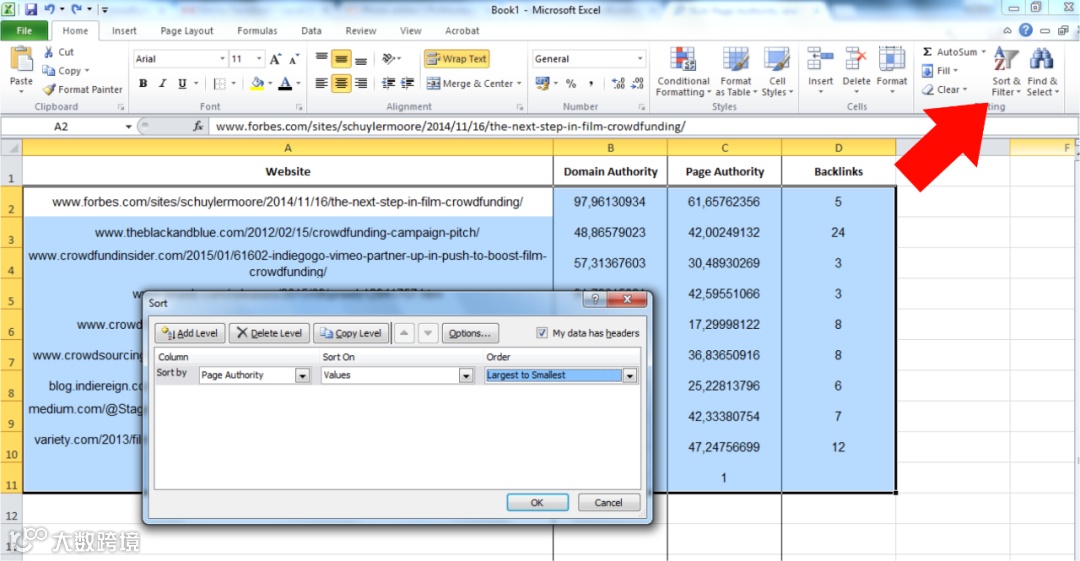Click Options button in Sort dialog
Viewport: 1080px width, 561px height.
click(x=470, y=333)
